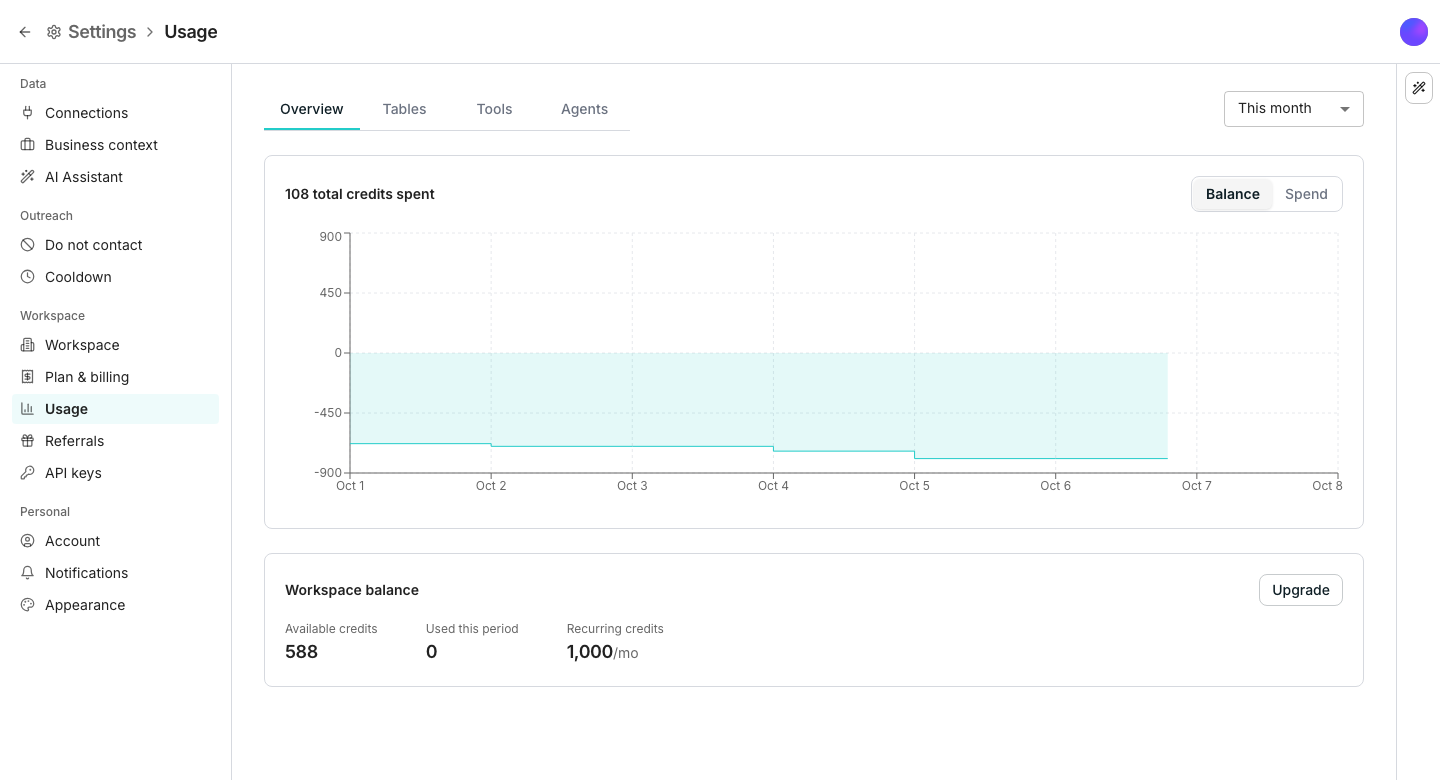Screen dimensions: 1440x780
Task: Click the Appearance palette icon
Action: tap(27, 605)
